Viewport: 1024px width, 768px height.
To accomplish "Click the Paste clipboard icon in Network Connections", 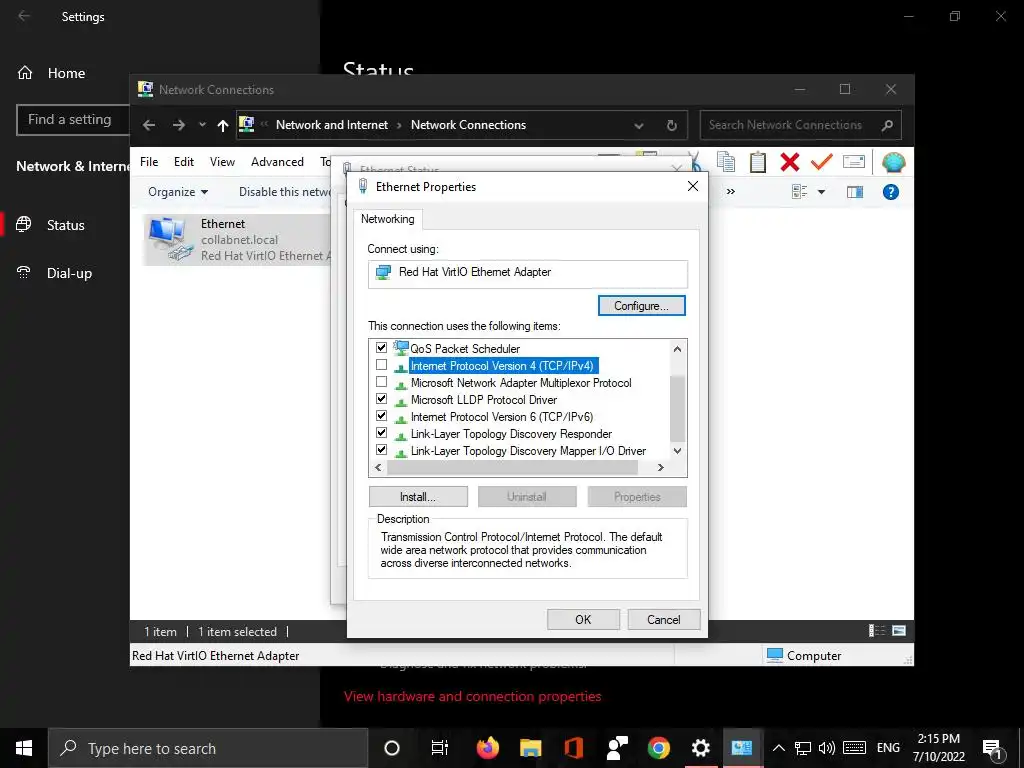I will coord(758,161).
